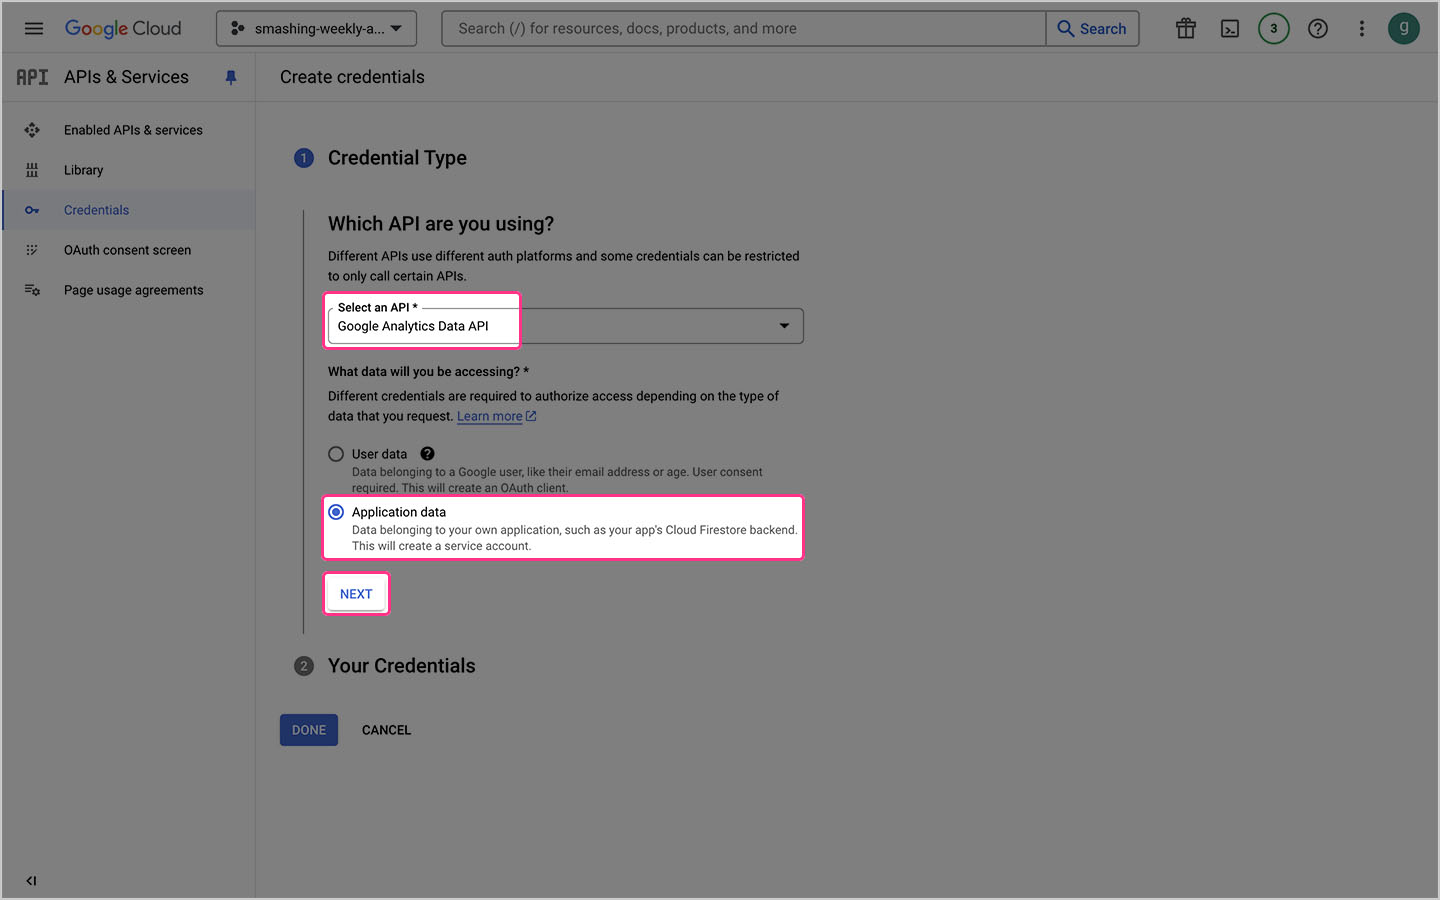The width and height of the screenshot is (1440, 900).
Task: Open the Select an API dropdown
Action: tap(784, 325)
